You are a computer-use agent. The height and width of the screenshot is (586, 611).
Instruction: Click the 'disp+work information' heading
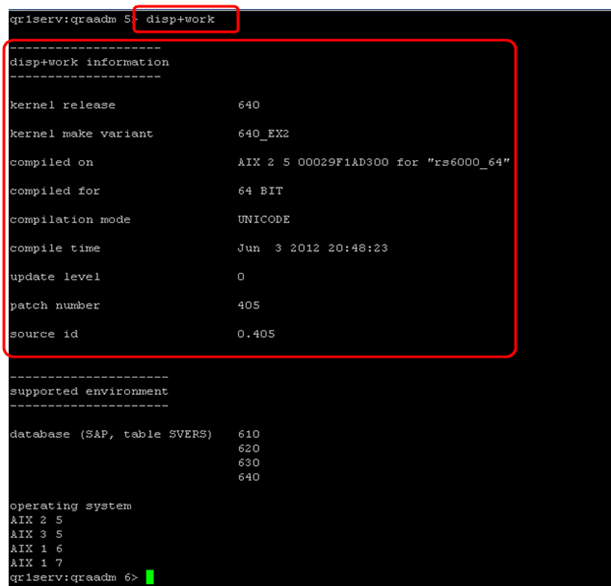click(x=89, y=62)
